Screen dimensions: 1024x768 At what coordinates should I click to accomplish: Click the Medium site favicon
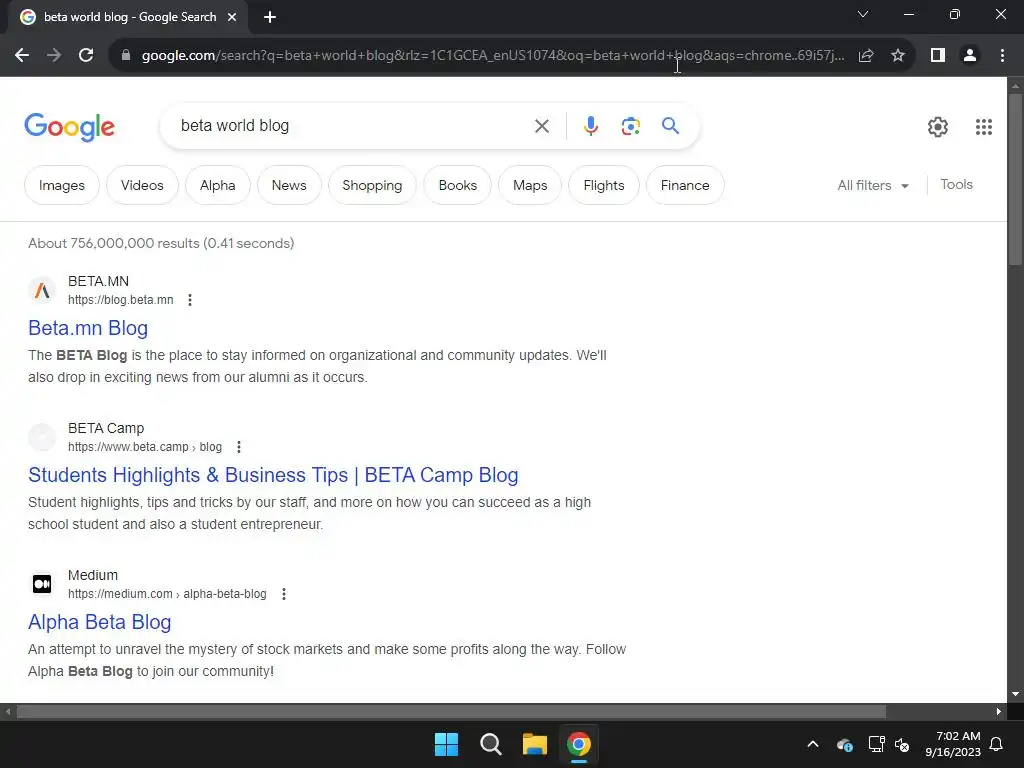pyautogui.click(x=42, y=584)
